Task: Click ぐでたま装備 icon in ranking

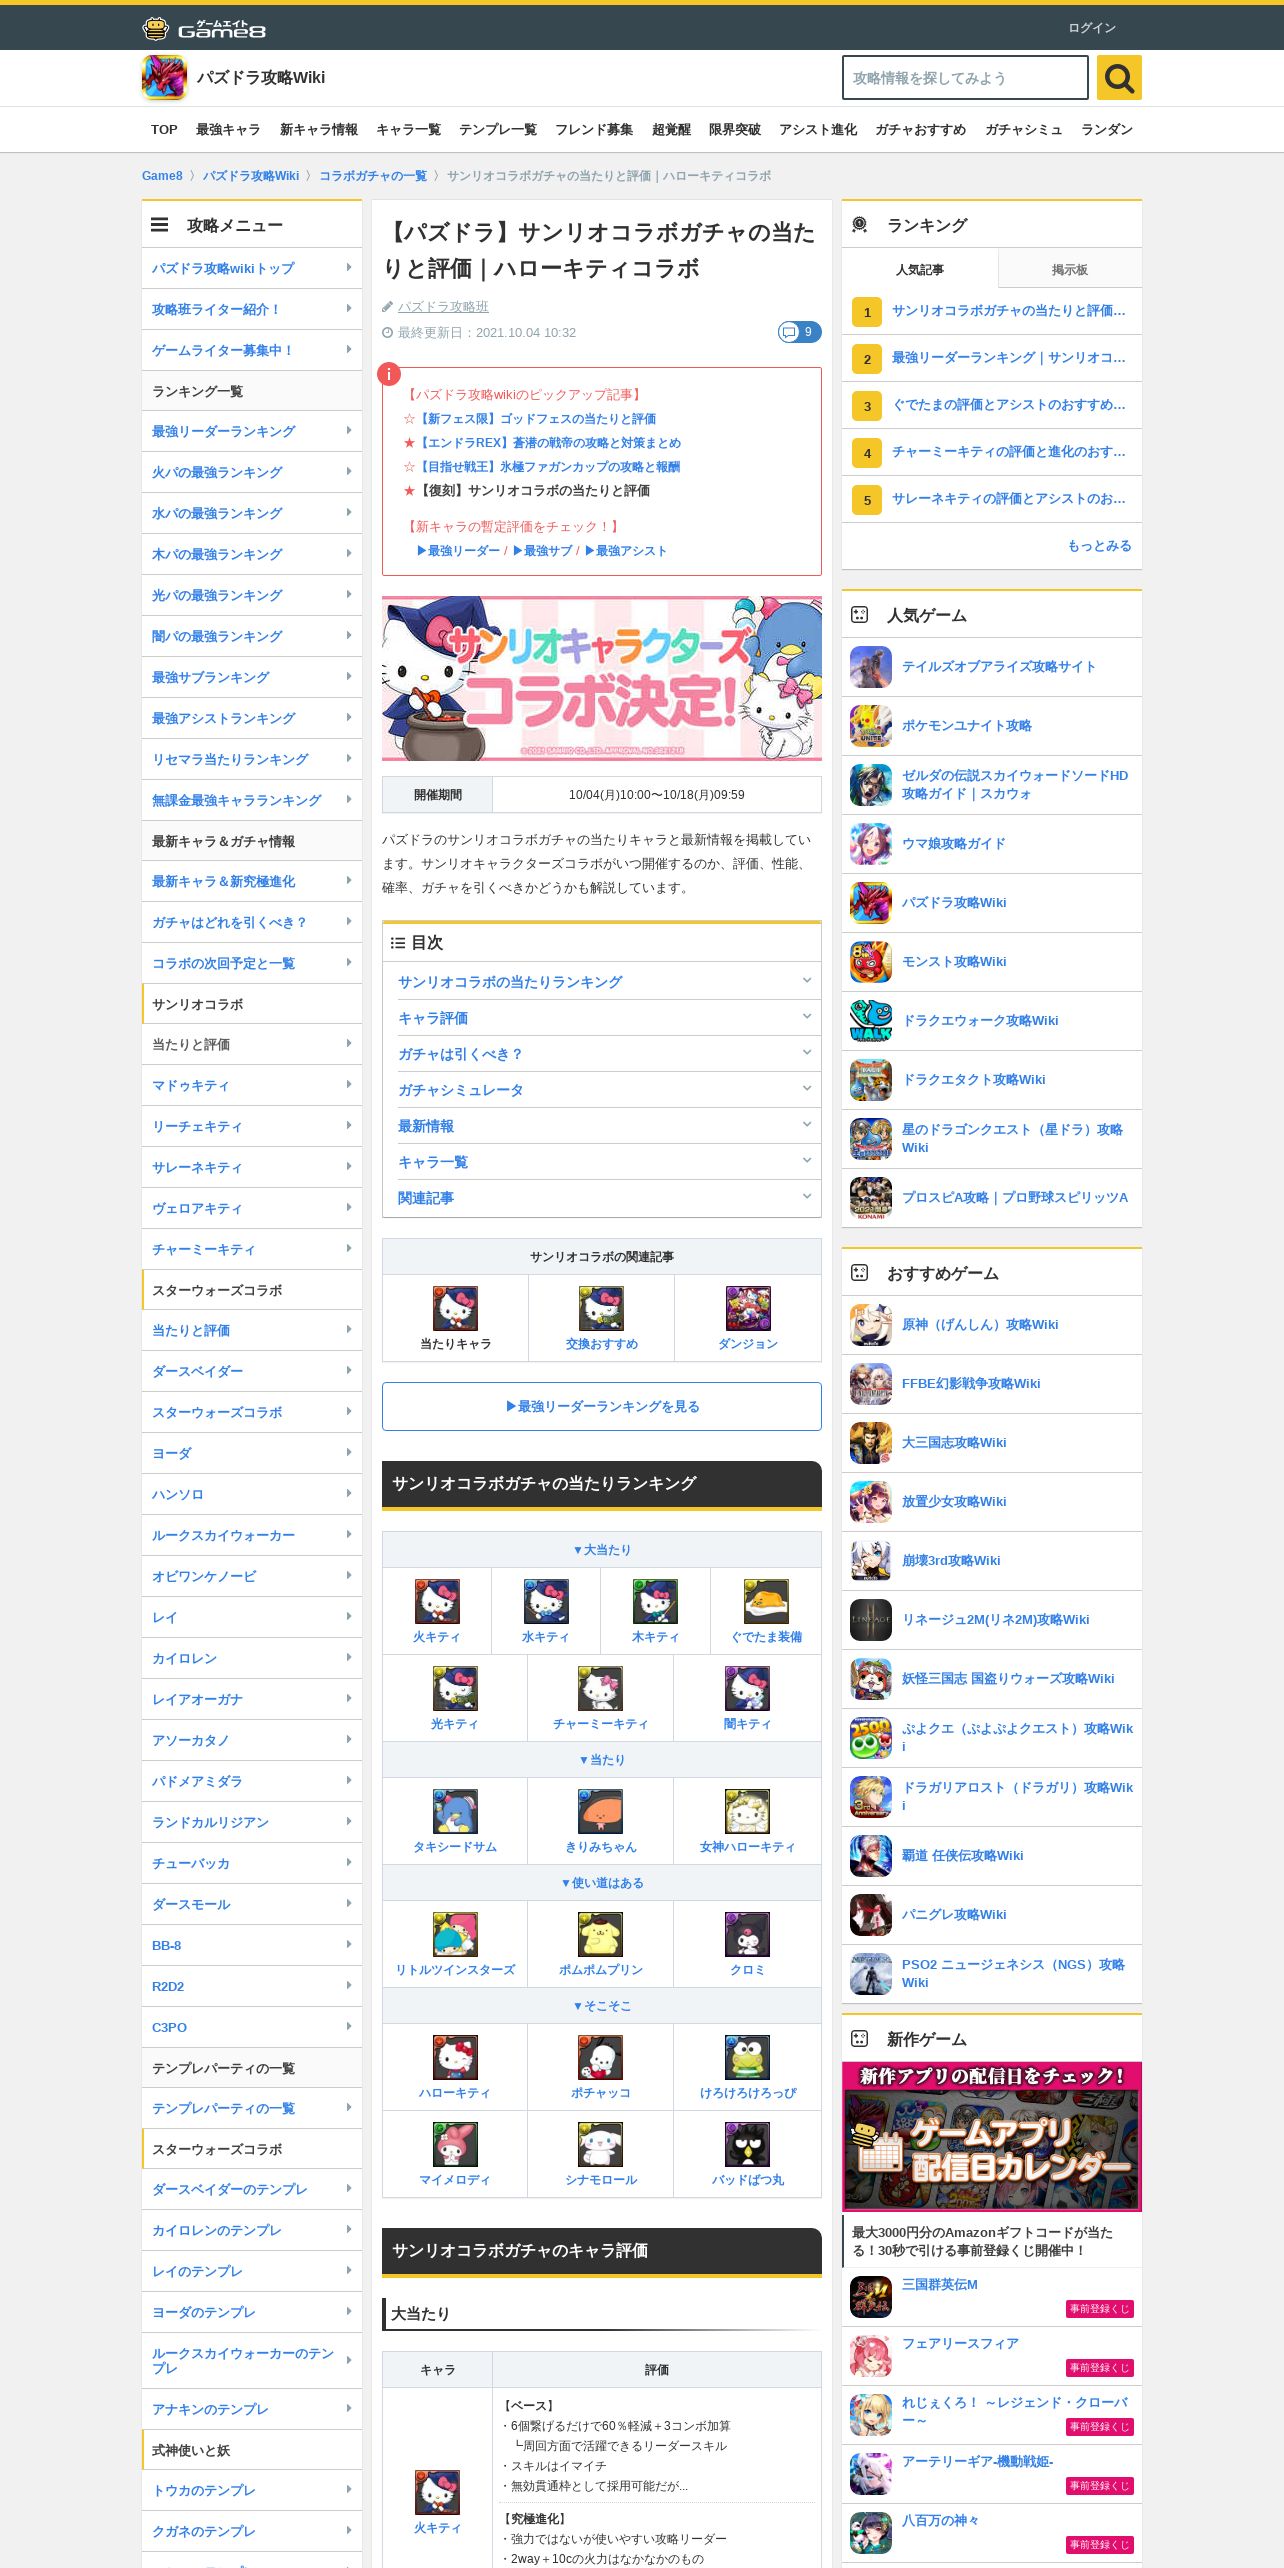Action: pyautogui.click(x=766, y=1601)
